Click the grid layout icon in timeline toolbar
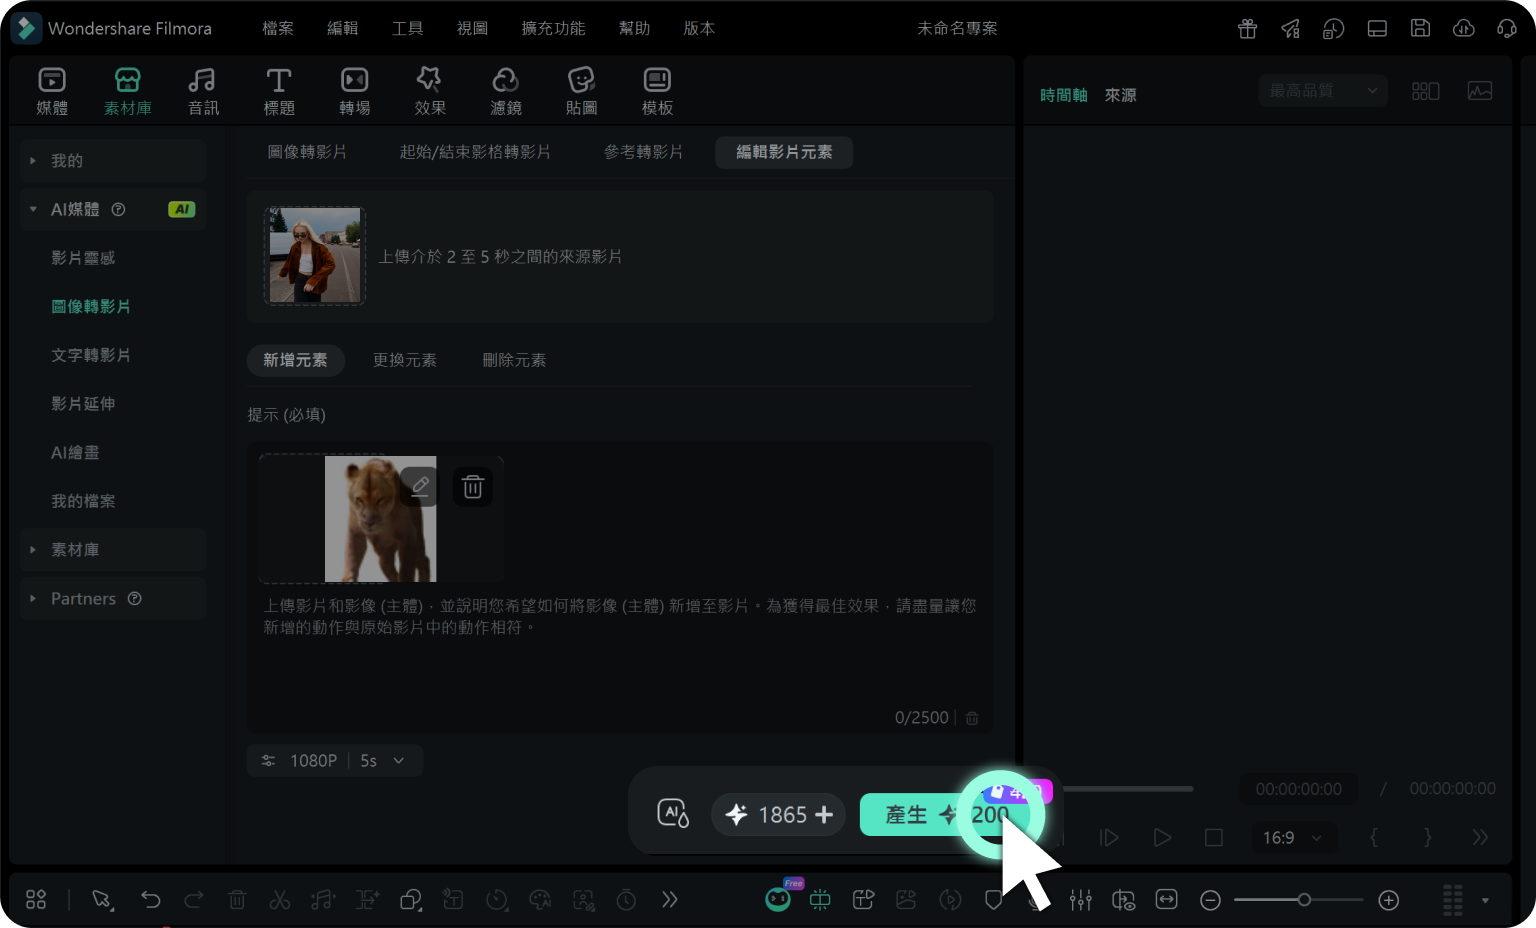Viewport: 1536px width, 928px height. [36, 900]
